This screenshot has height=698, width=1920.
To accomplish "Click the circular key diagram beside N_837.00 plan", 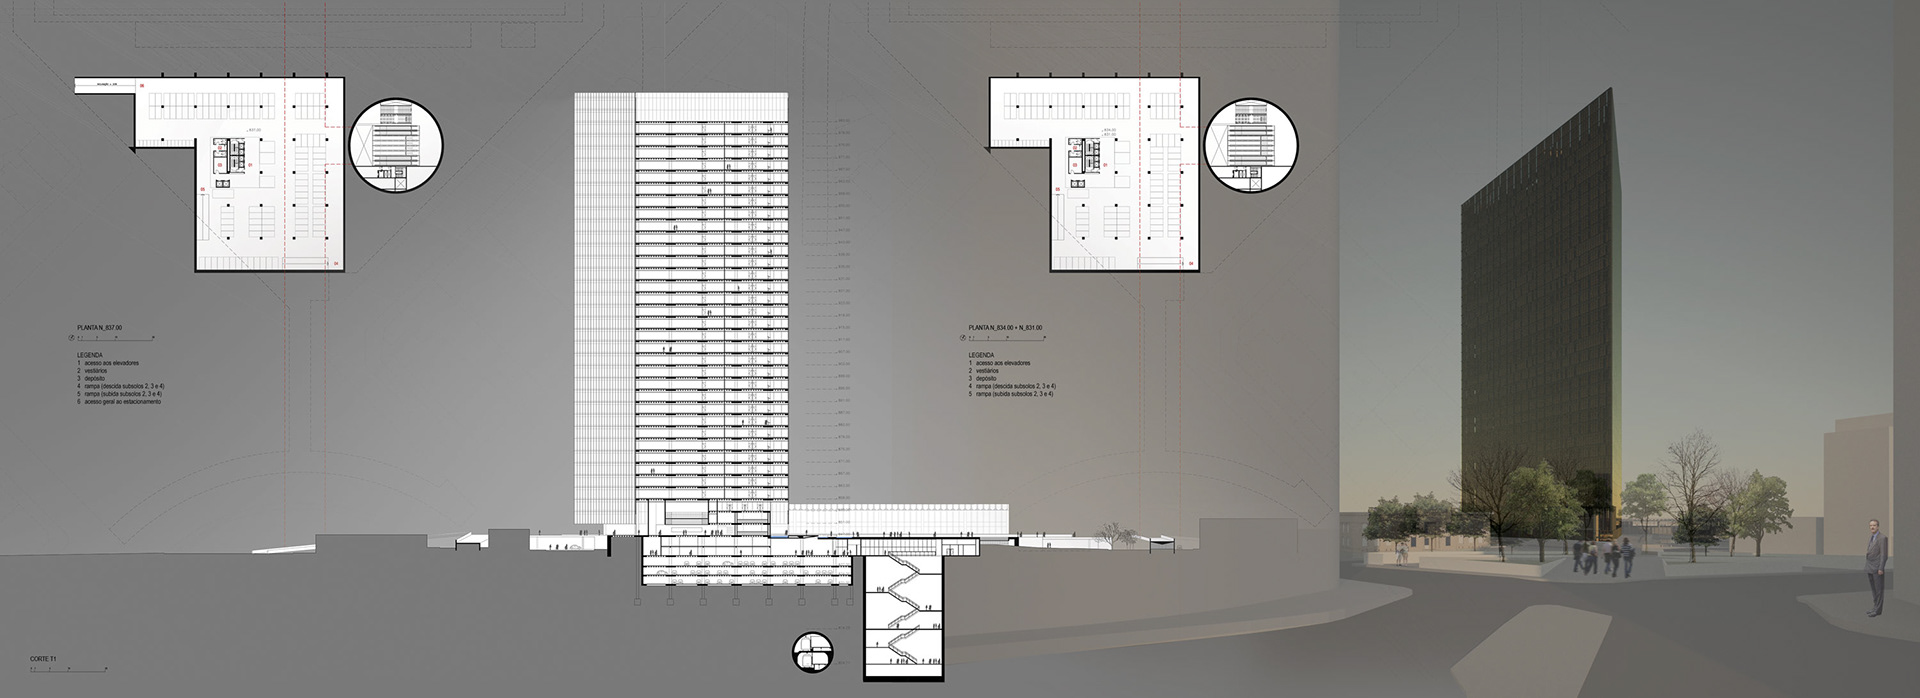I will (x=395, y=145).
